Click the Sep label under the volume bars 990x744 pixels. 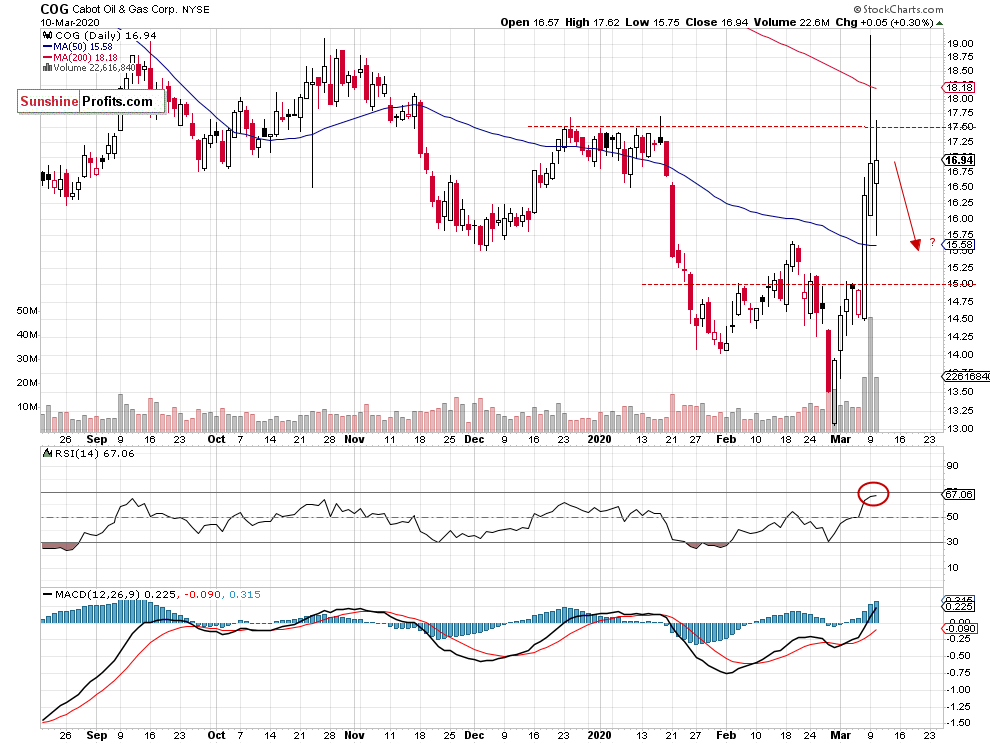point(97,440)
